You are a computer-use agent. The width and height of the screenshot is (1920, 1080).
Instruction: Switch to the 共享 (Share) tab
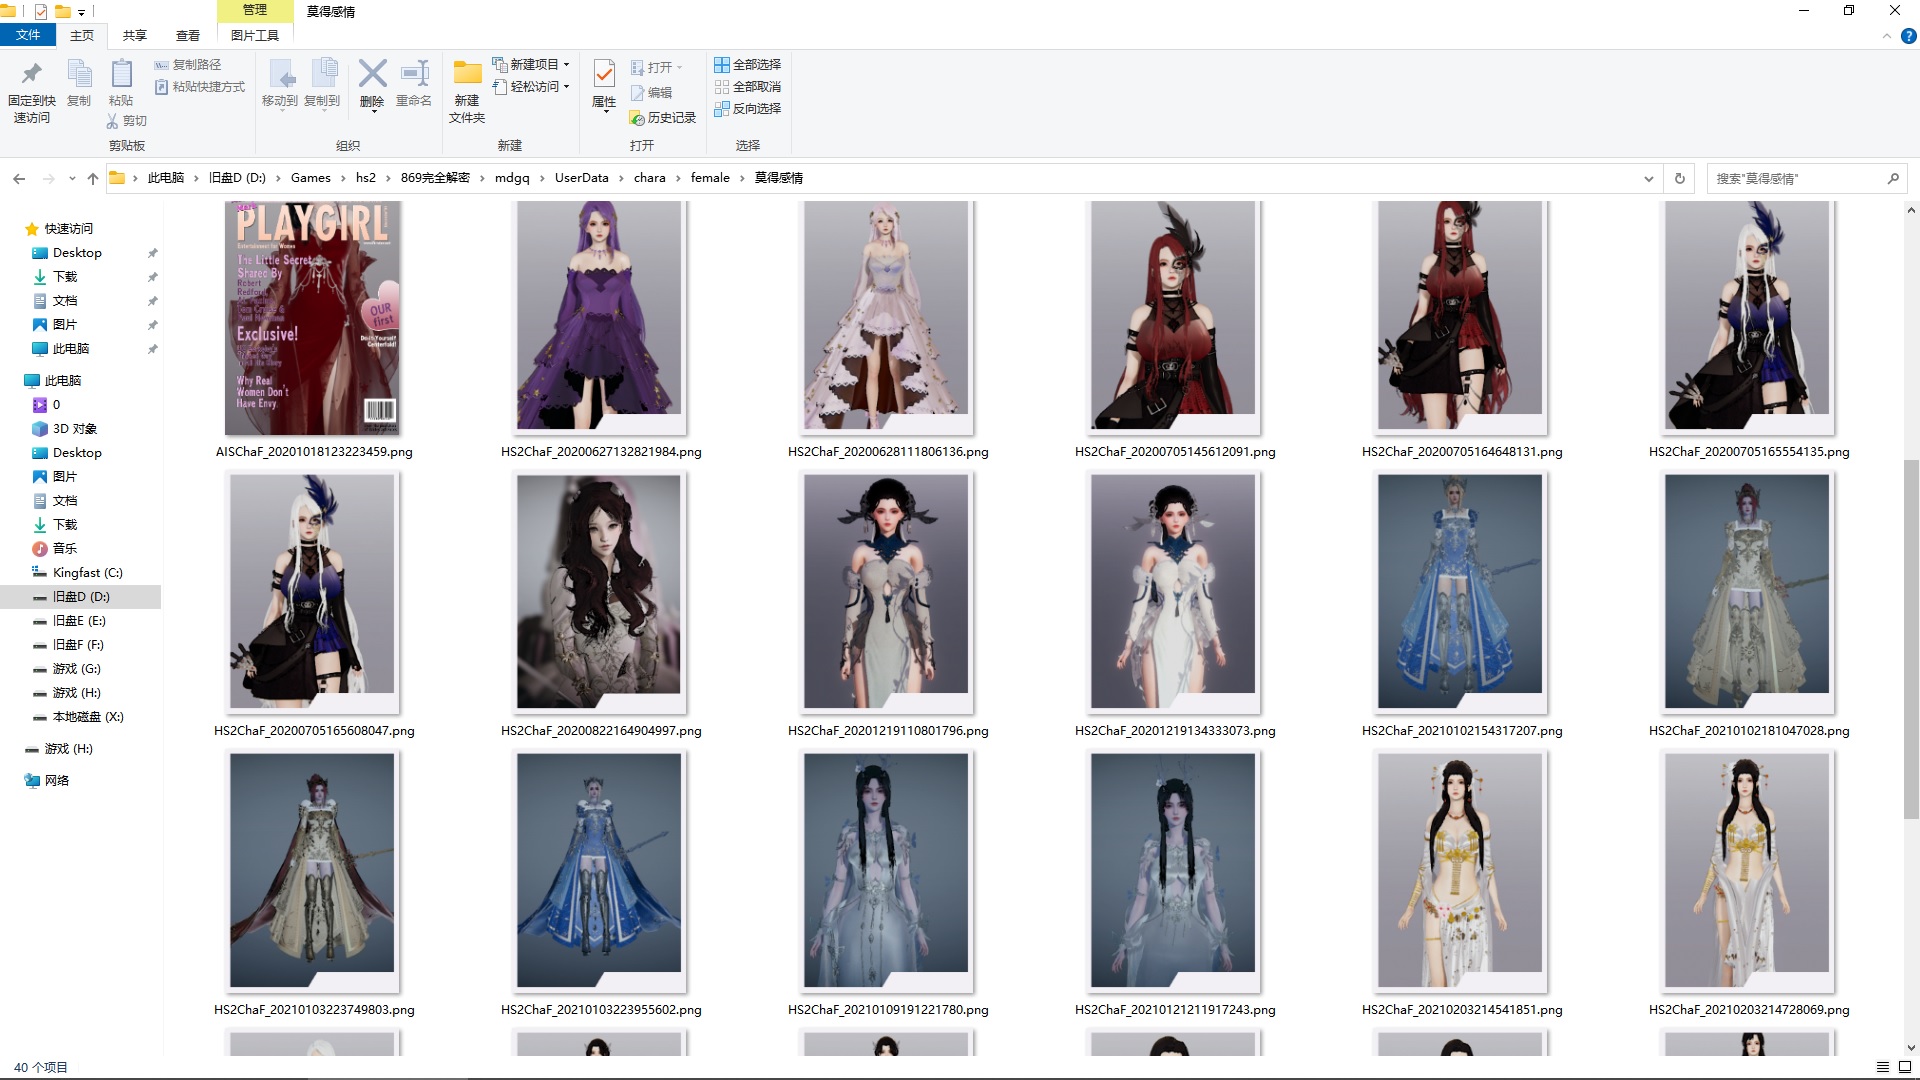pos(135,35)
